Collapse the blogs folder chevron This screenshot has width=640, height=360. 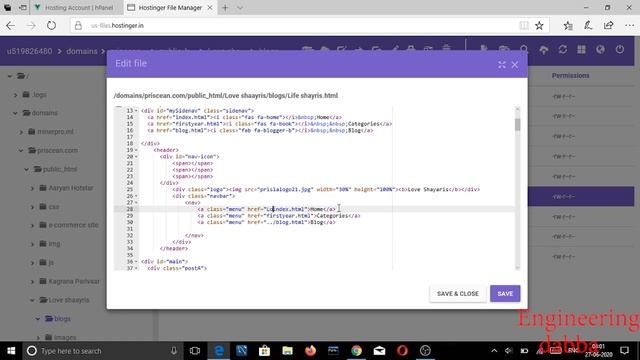[x=38, y=319]
